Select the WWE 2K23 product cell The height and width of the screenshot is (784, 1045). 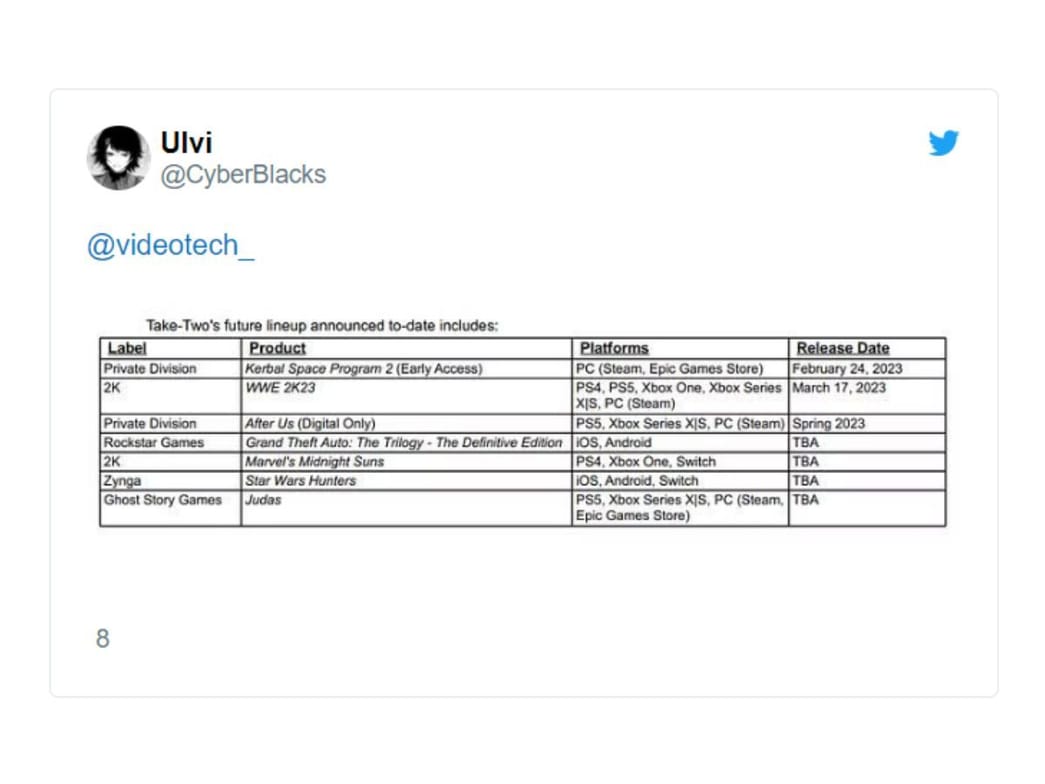point(280,388)
